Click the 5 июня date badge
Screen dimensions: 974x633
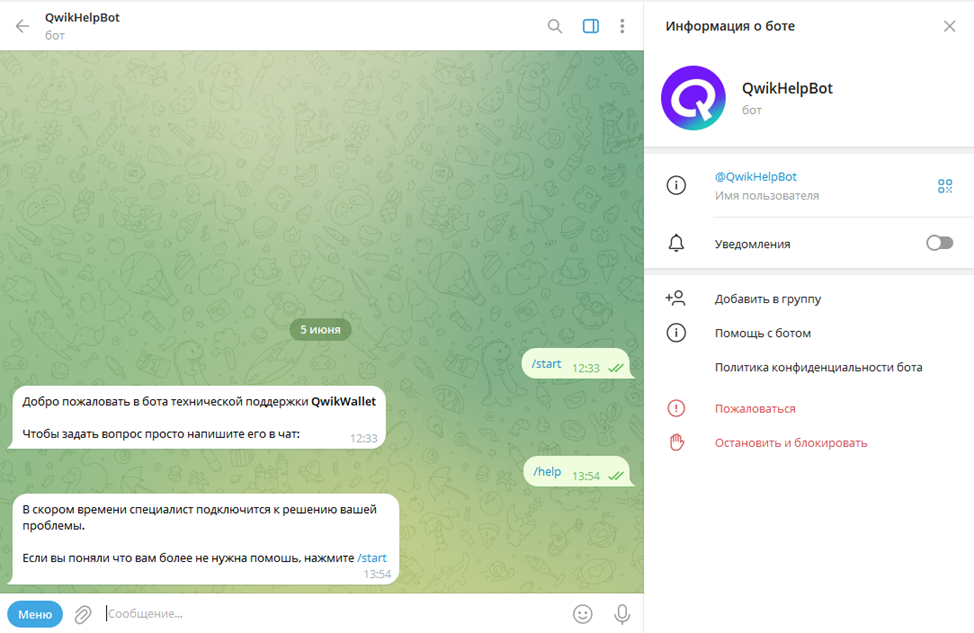click(x=321, y=329)
